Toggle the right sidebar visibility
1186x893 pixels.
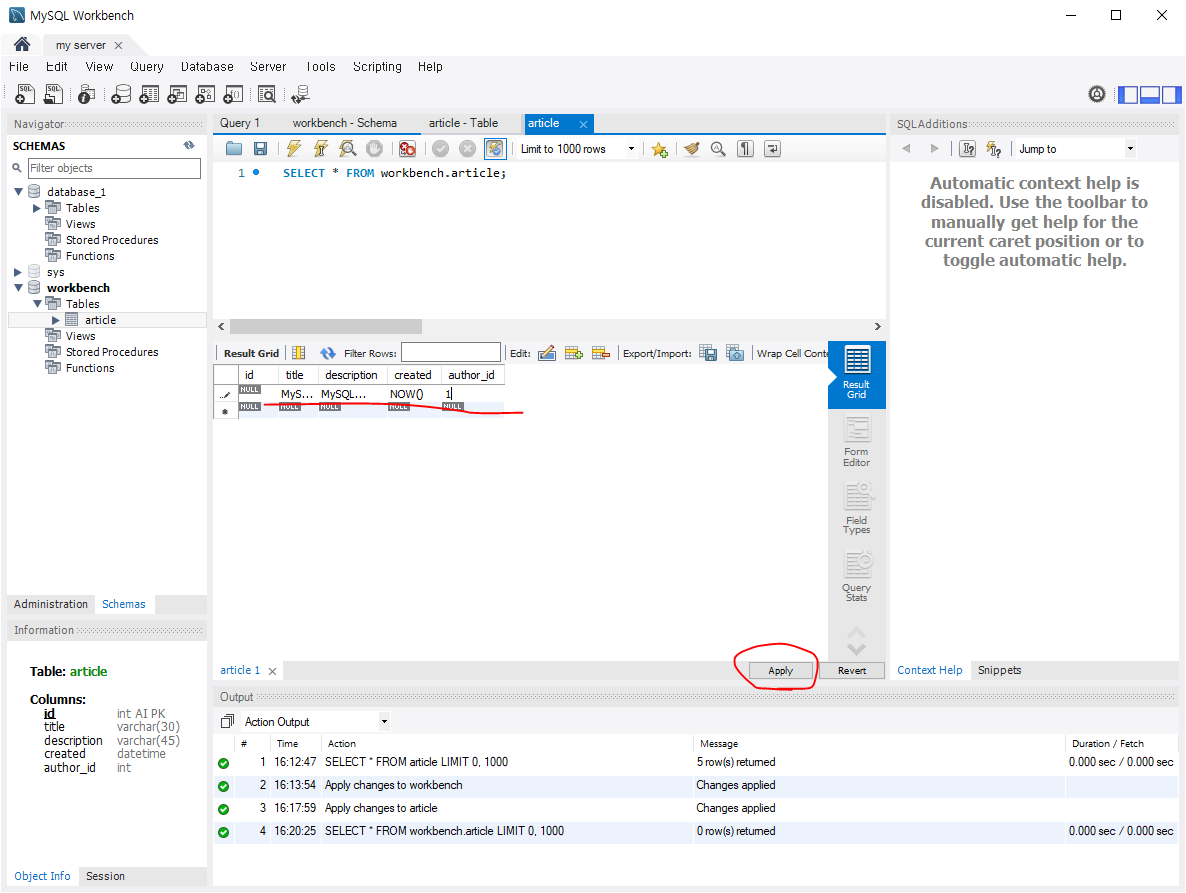(x=1172, y=95)
